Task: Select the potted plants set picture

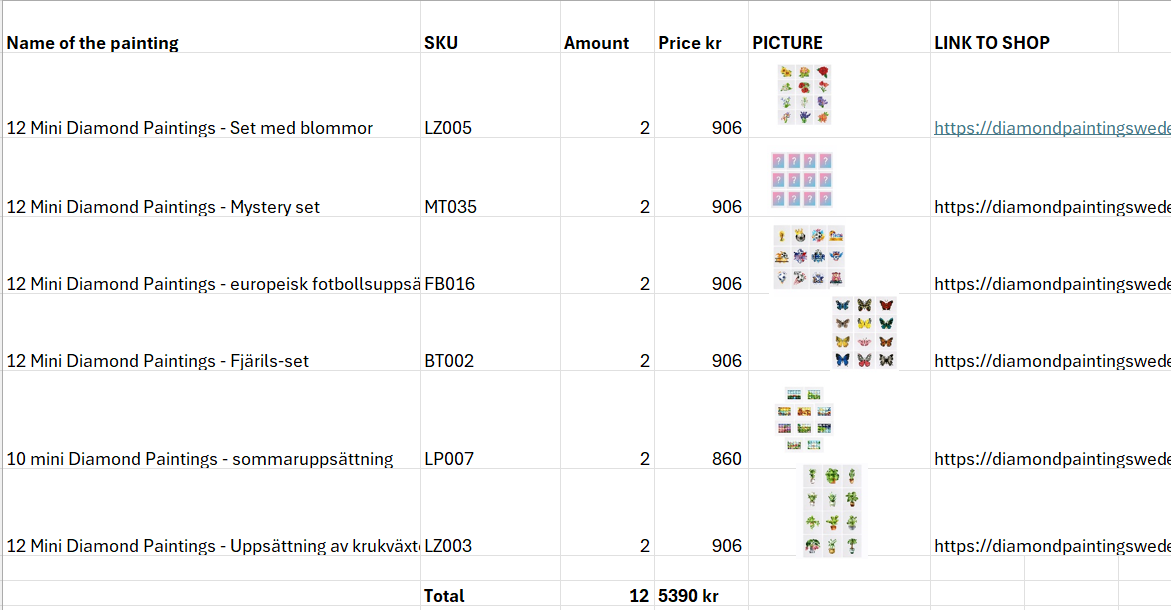Action: 832,510
